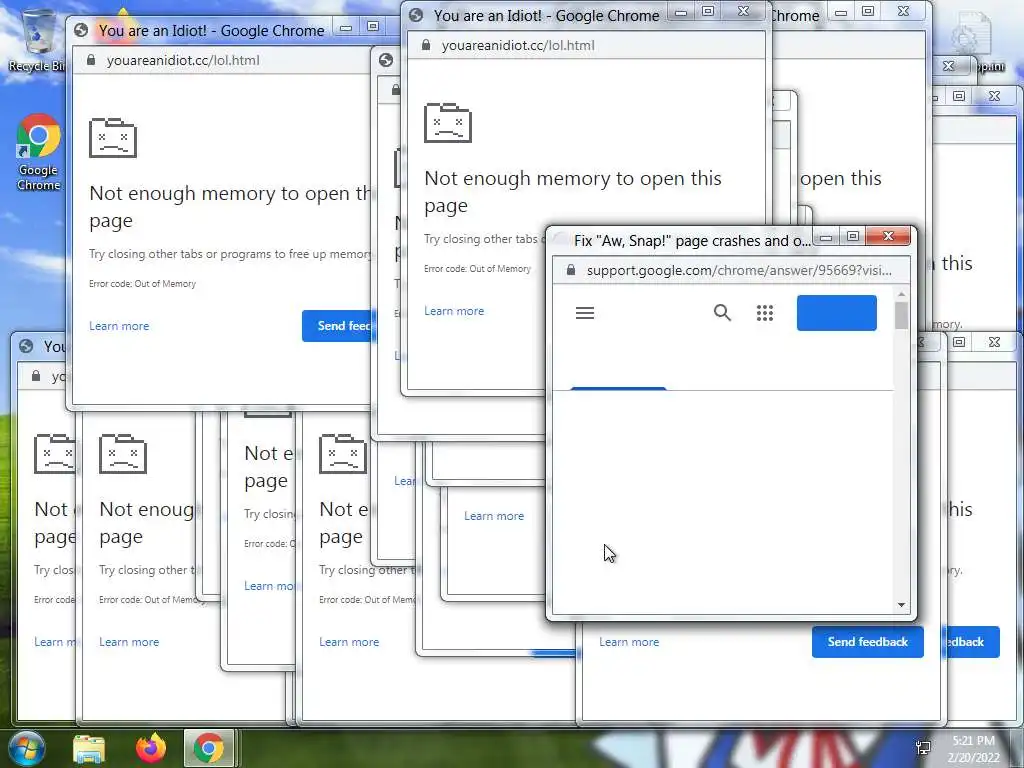Screen dimensions: 1024x768
Task: Close the top-center You are an Idiot window
Action: [743, 11]
